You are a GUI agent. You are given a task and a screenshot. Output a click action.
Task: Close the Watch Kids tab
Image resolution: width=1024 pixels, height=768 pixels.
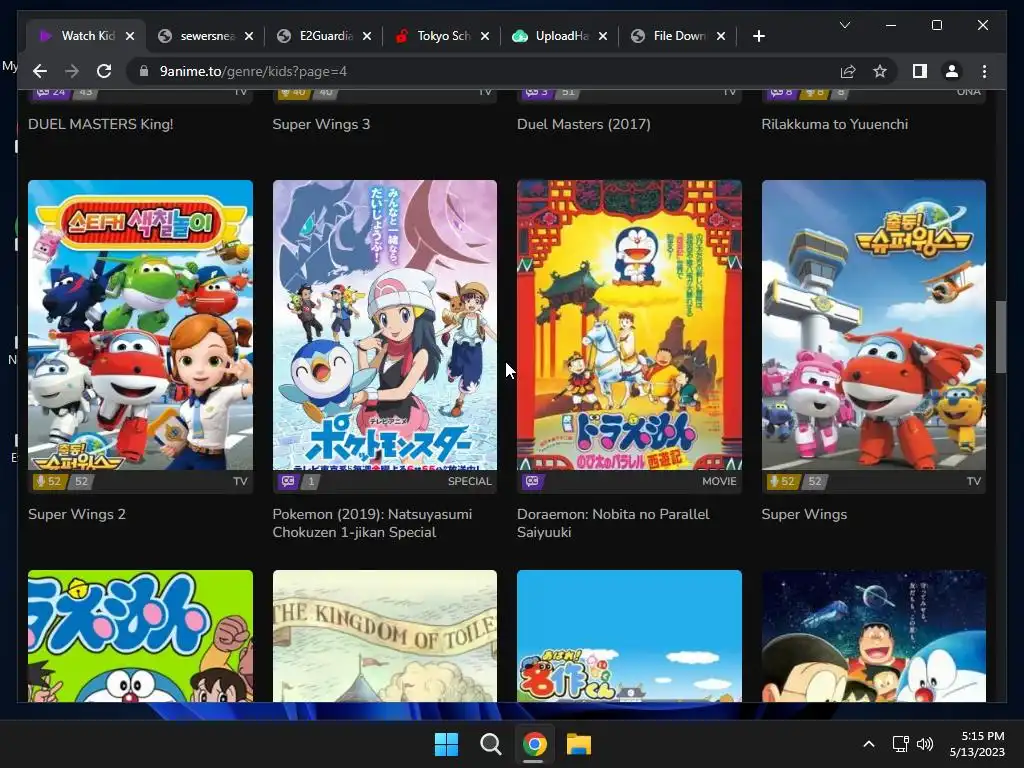pyautogui.click(x=130, y=36)
